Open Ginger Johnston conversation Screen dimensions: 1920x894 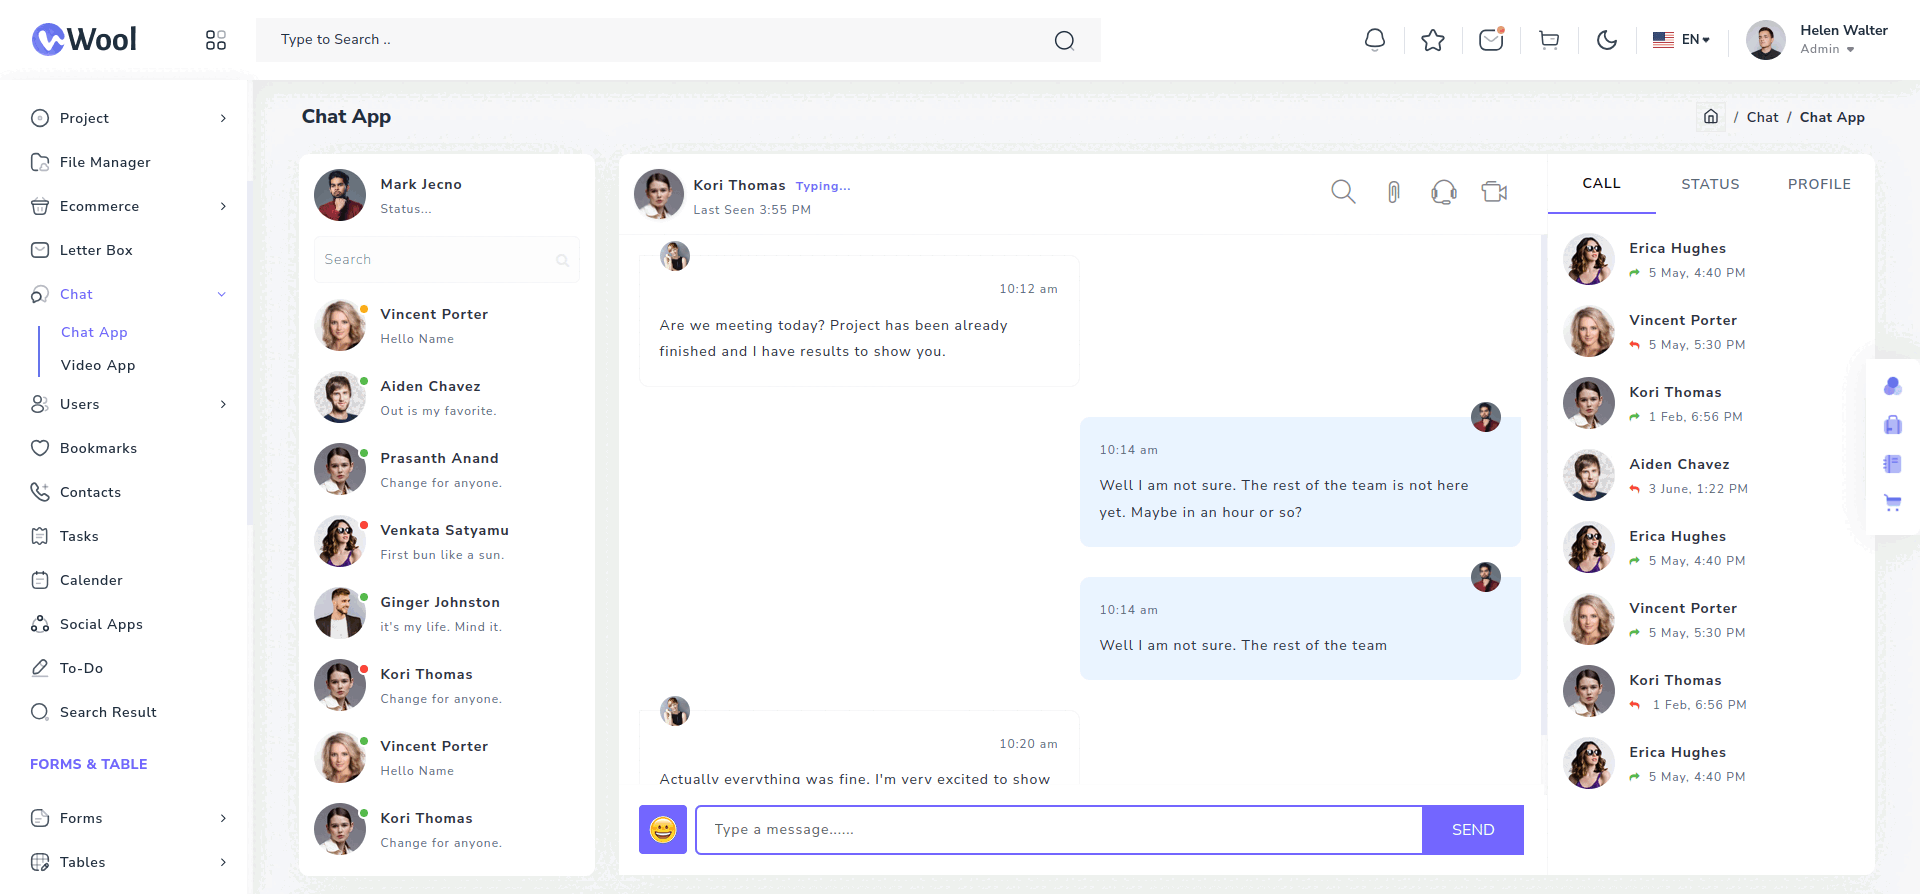pos(446,613)
